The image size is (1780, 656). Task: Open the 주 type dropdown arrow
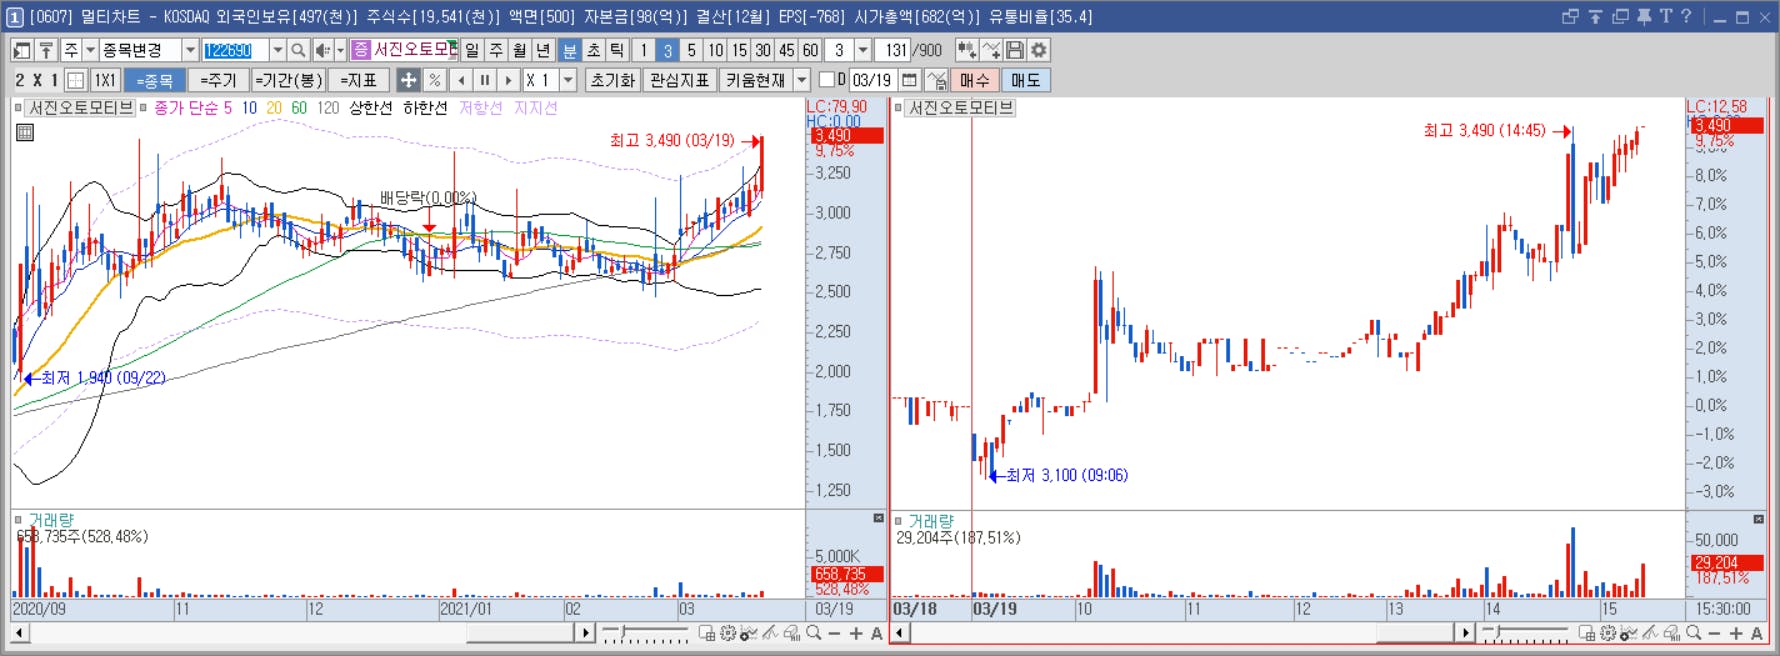pos(90,50)
